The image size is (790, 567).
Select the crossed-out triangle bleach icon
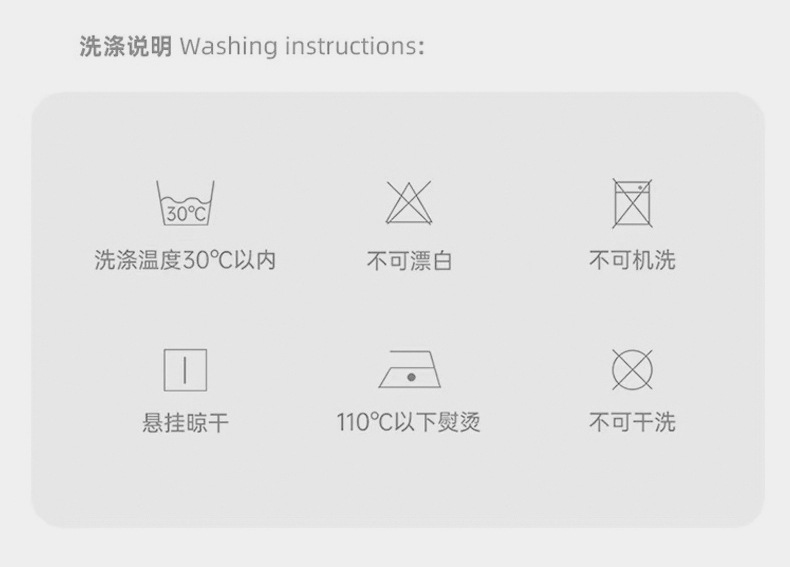tap(409, 203)
